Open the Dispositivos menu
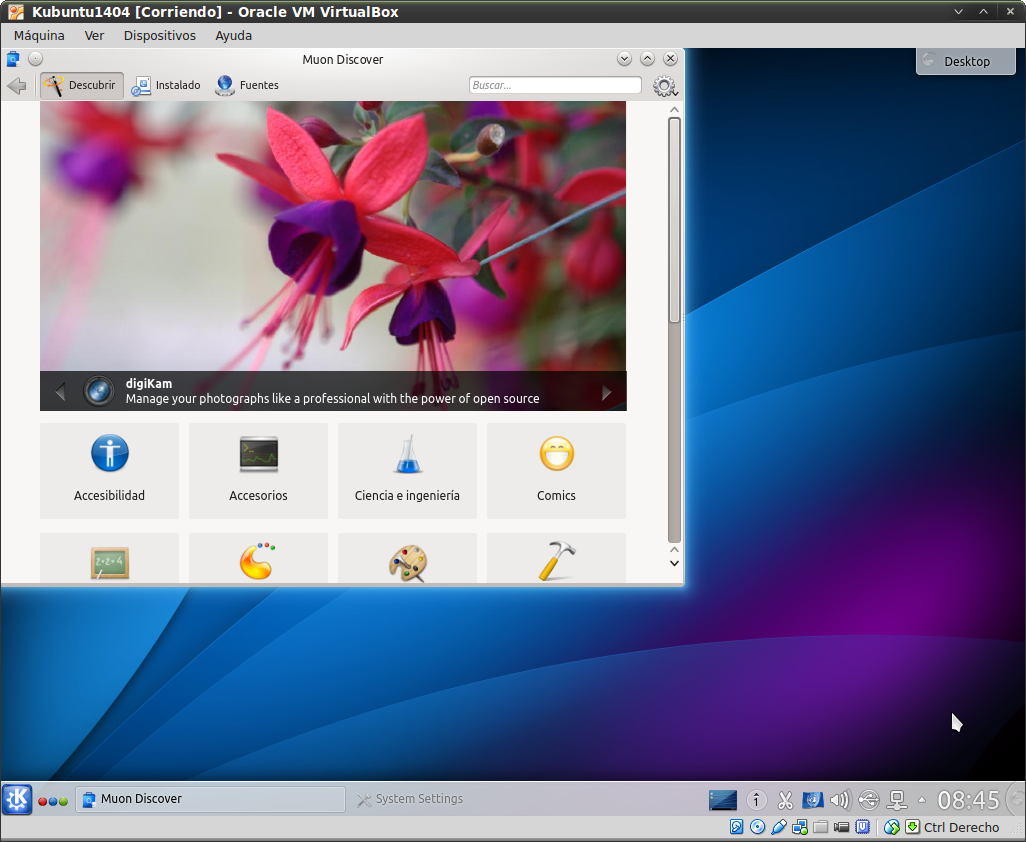Screen dimensions: 1026x842 coord(160,35)
